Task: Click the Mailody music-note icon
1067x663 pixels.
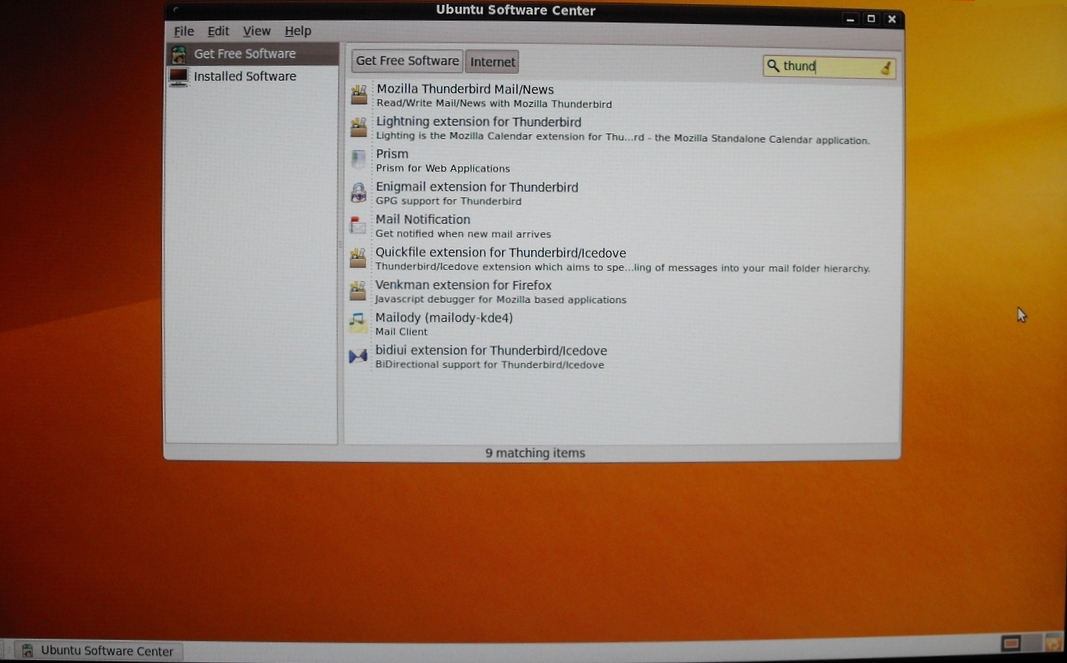Action: [x=358, y=323]
